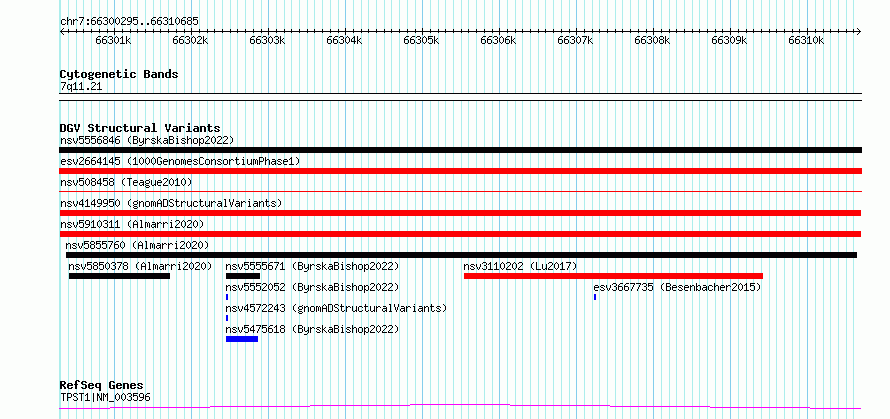Click the nsv5910311 (Almarri2020) label

click(x=132, y=224)
